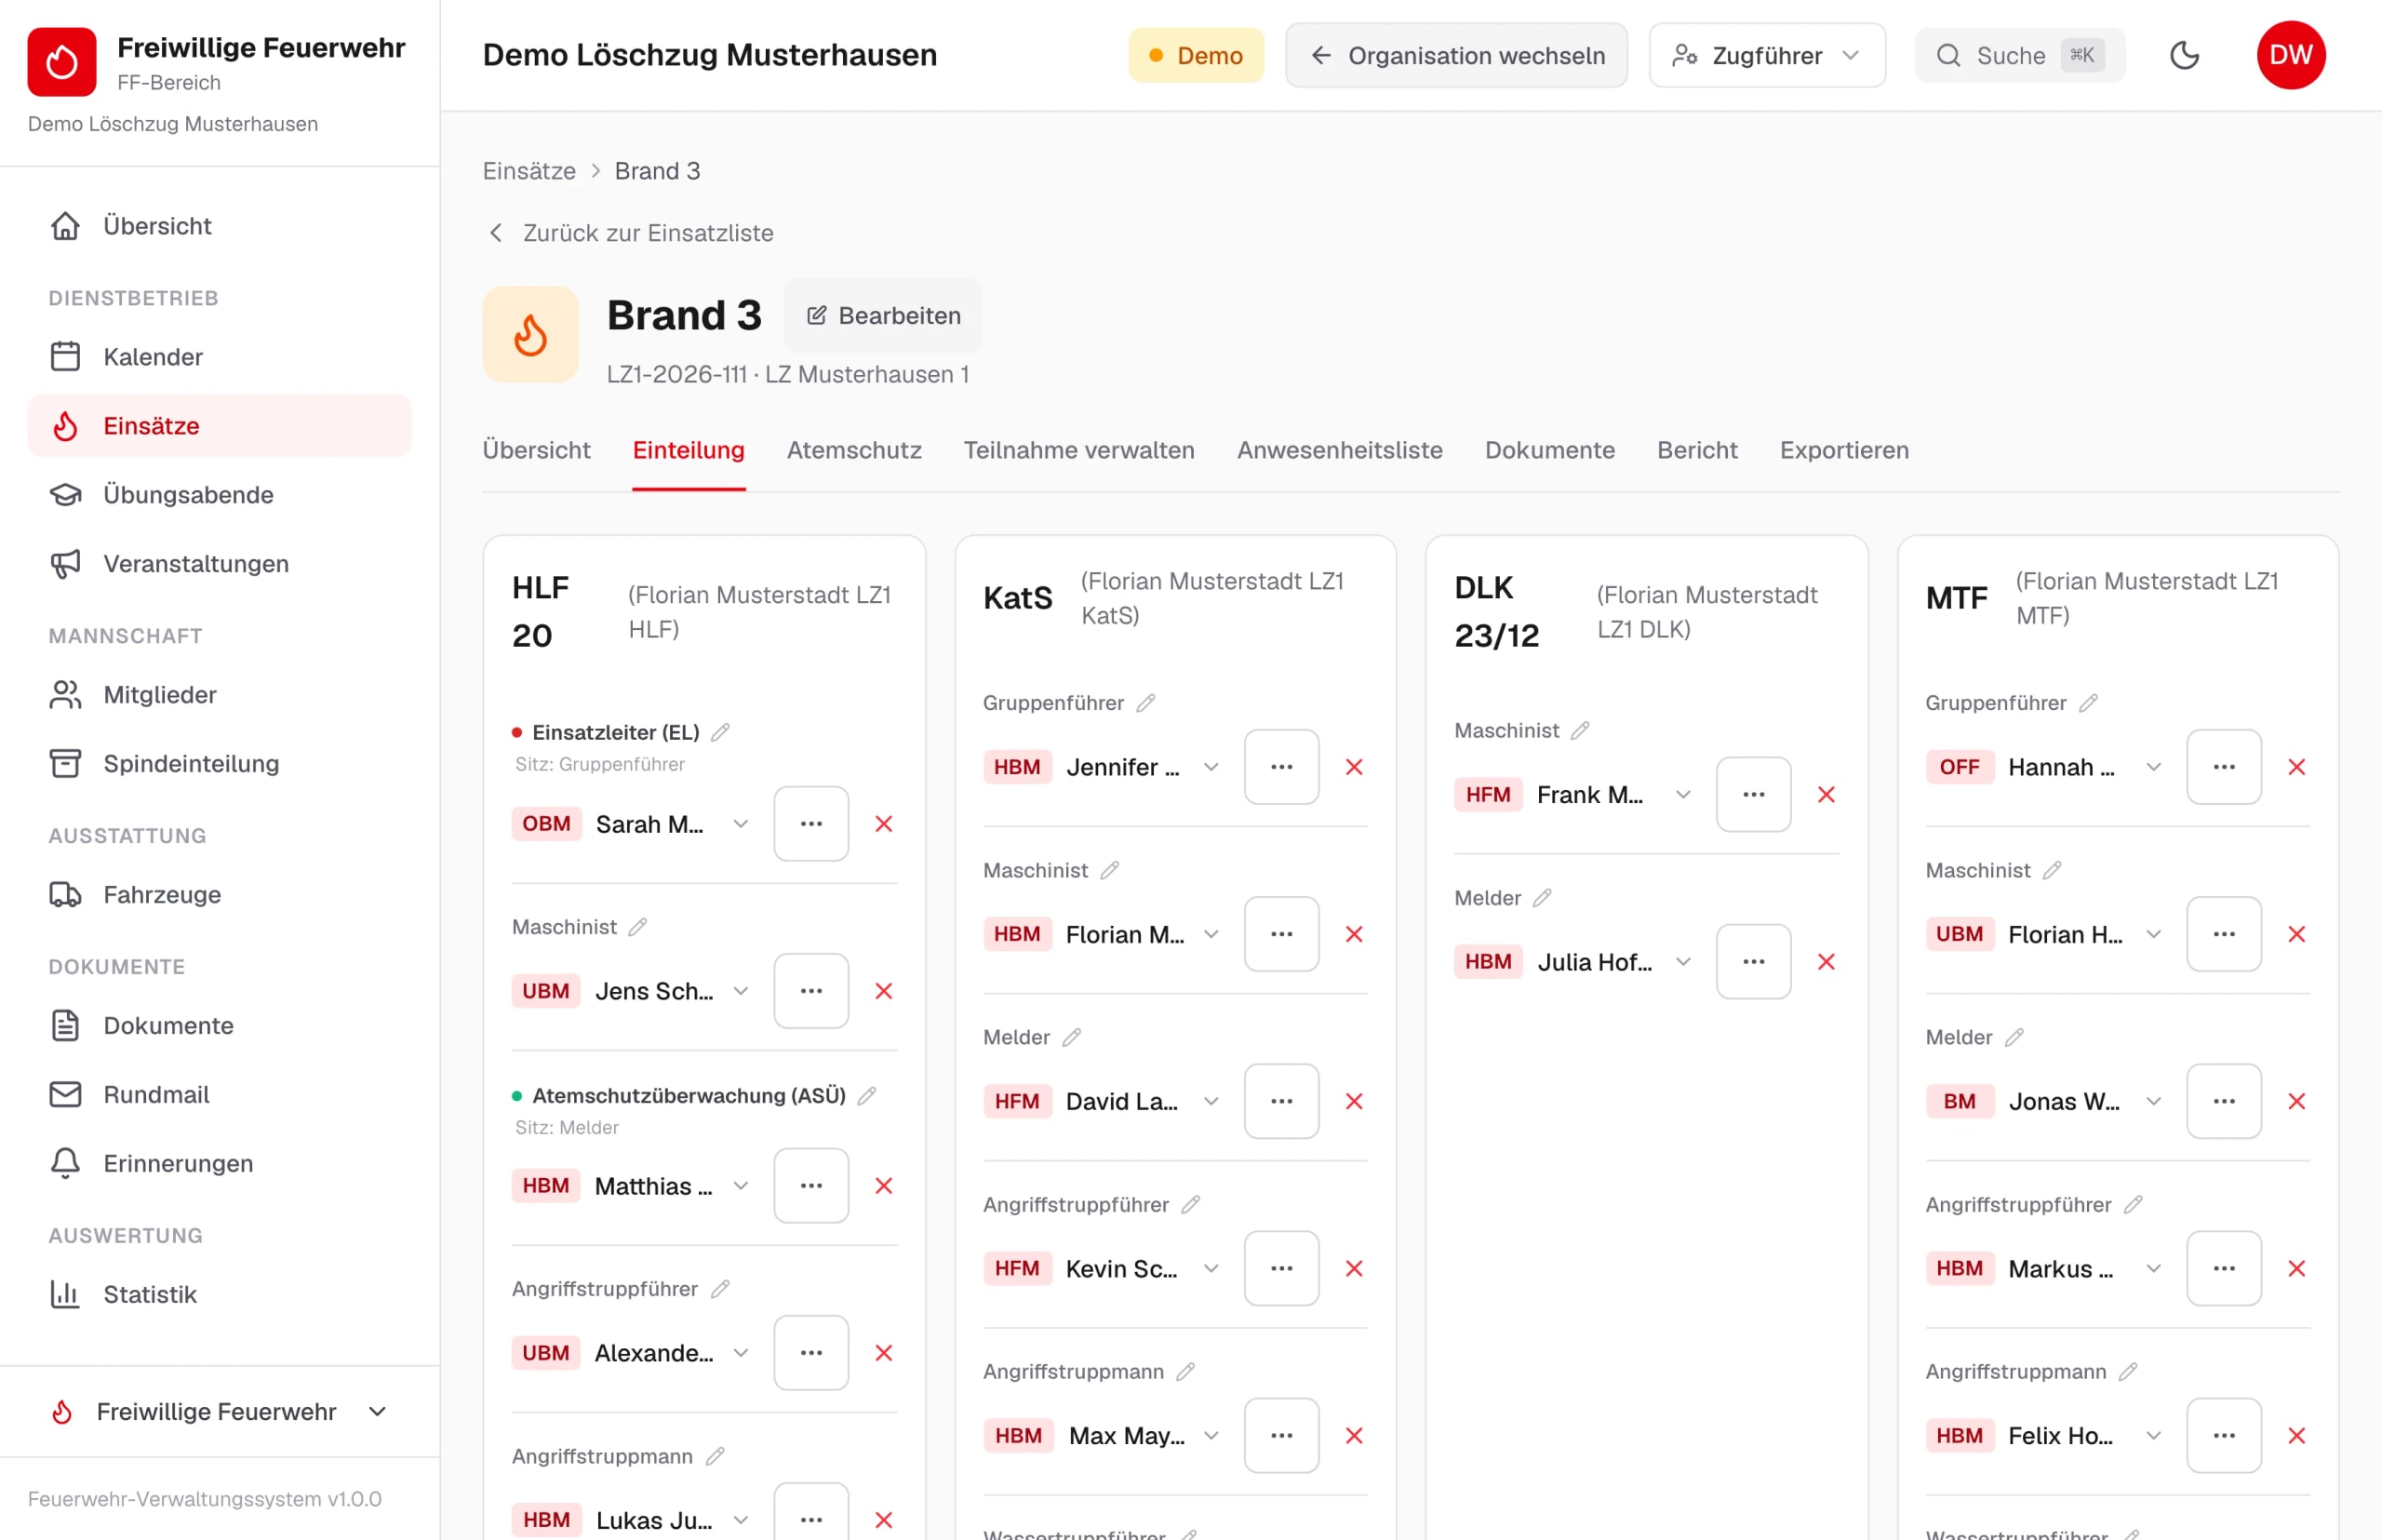
Task: Open more options for Florian H...
Action: click(2224, 934)
